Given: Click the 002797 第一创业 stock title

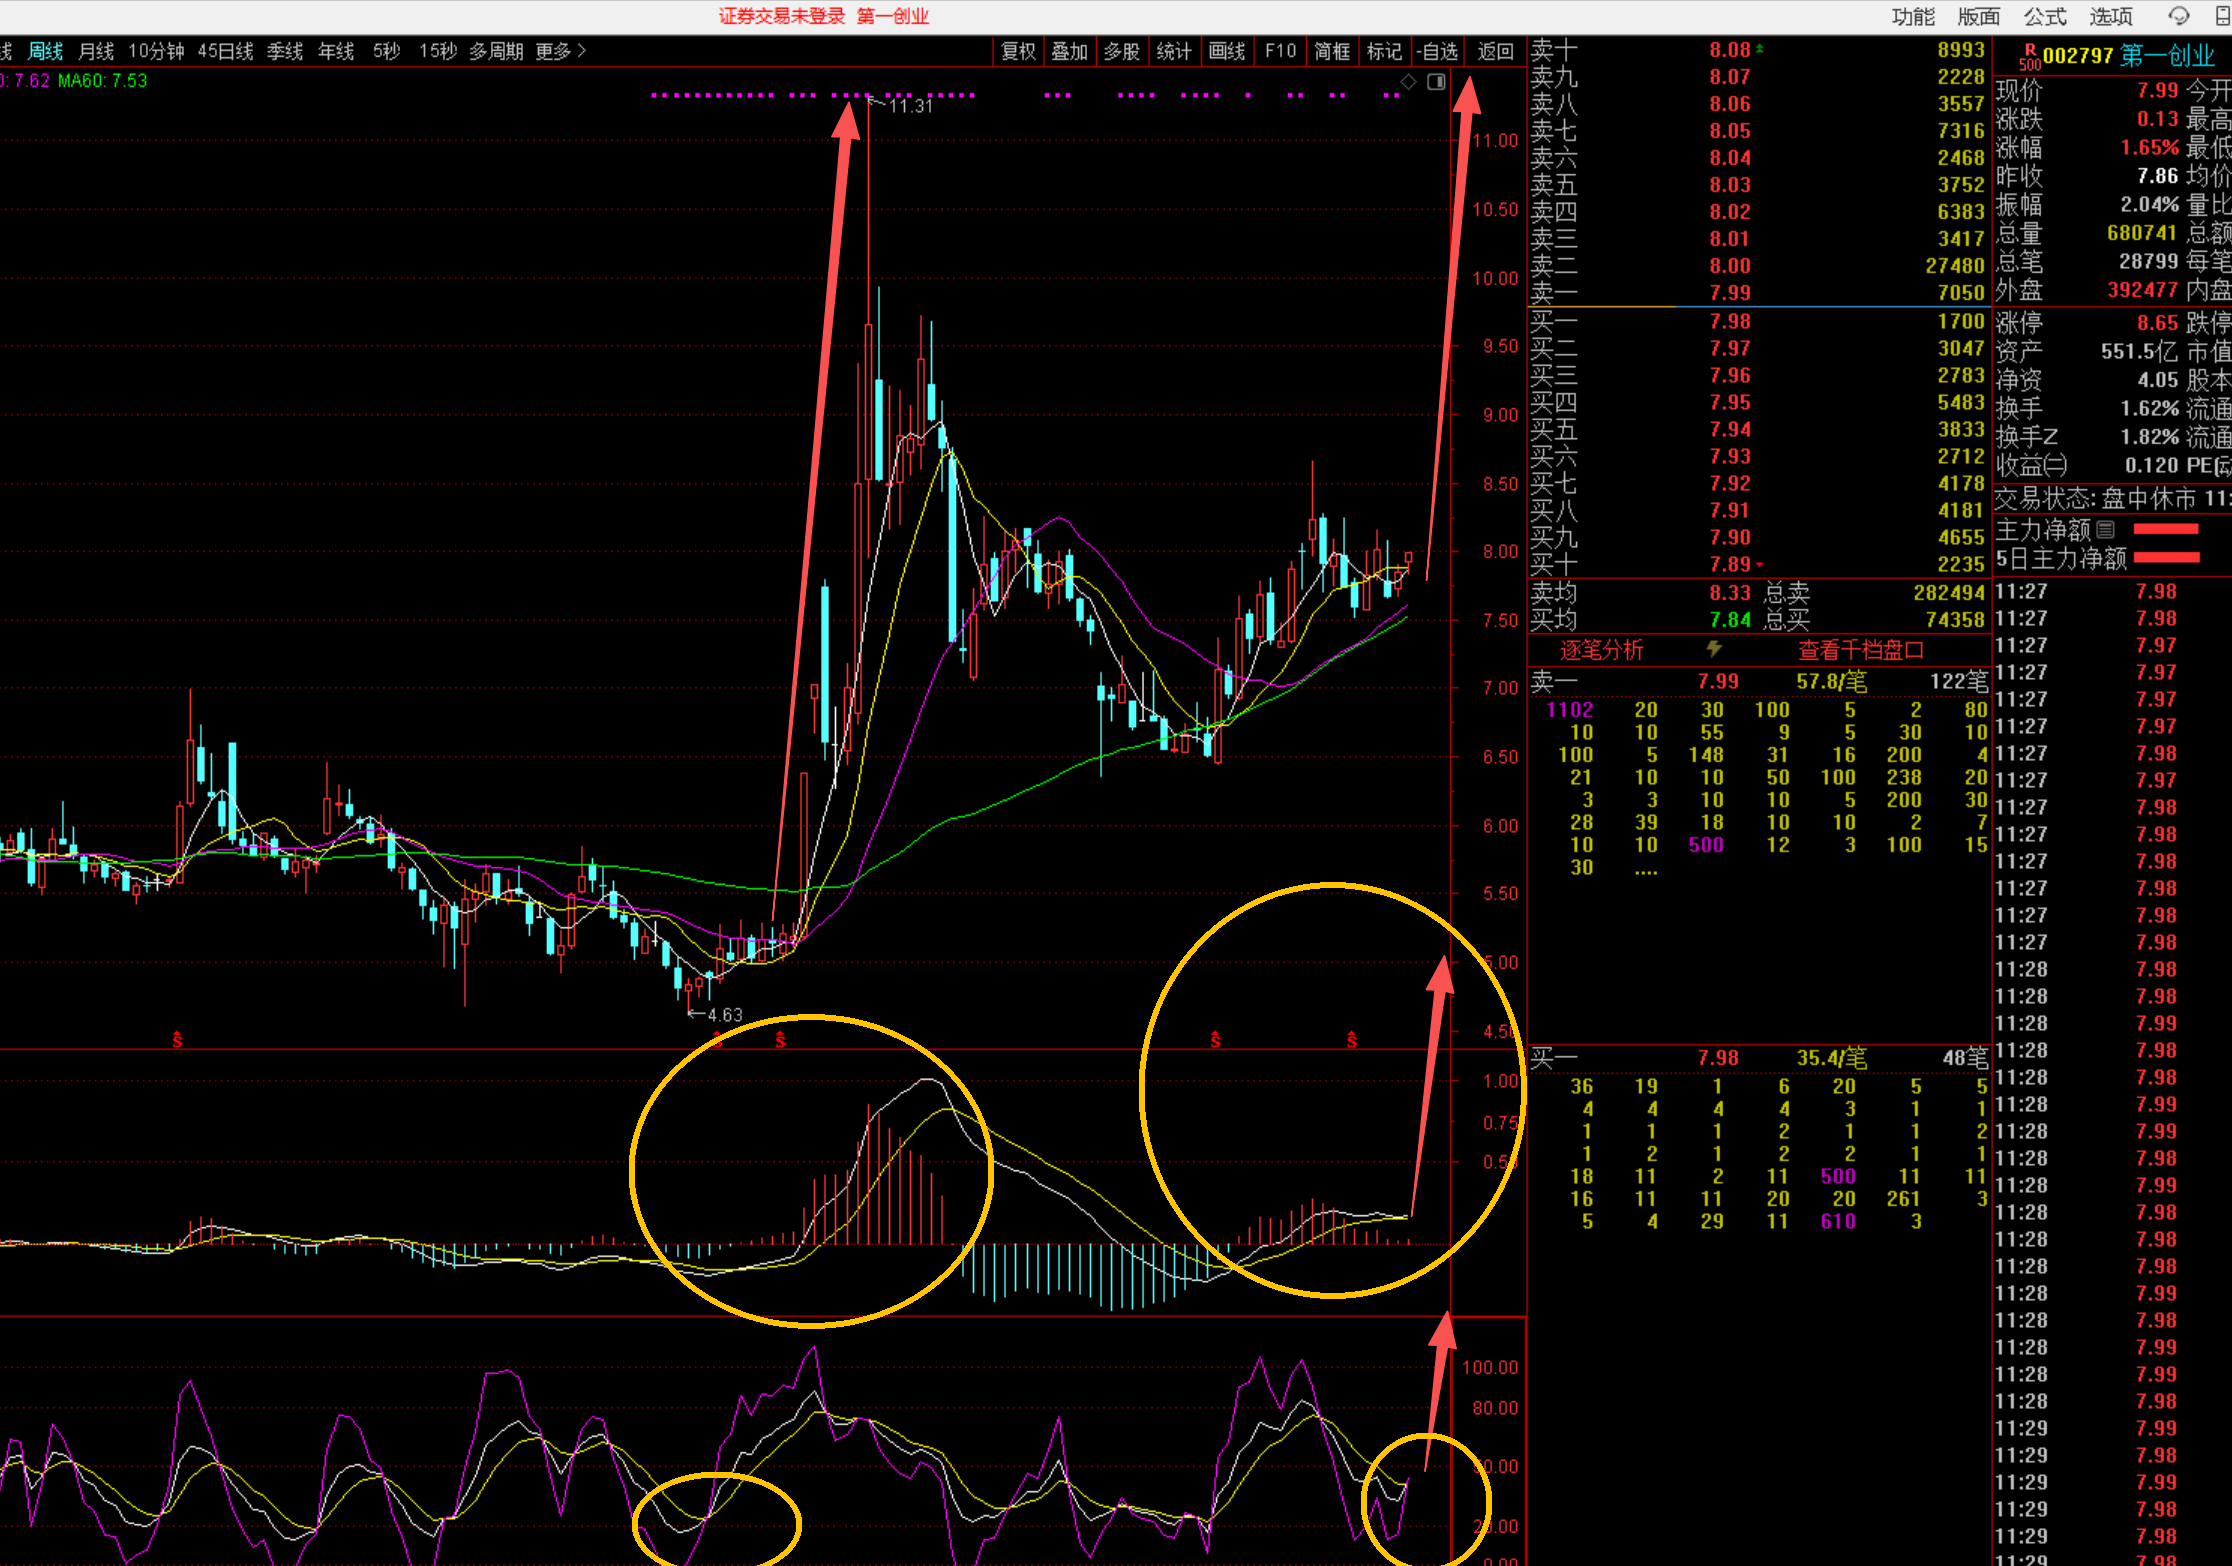Looking at the screenshot, I should [2128, 56].
